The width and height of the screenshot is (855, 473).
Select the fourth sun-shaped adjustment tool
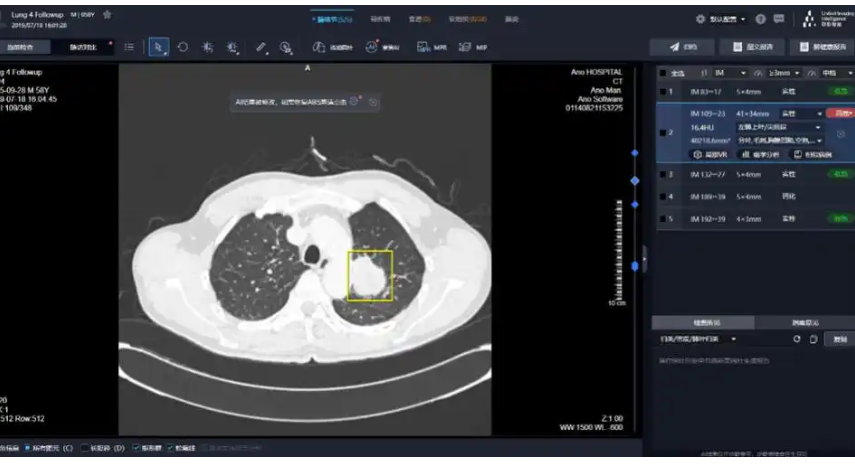tap(232, 48)
